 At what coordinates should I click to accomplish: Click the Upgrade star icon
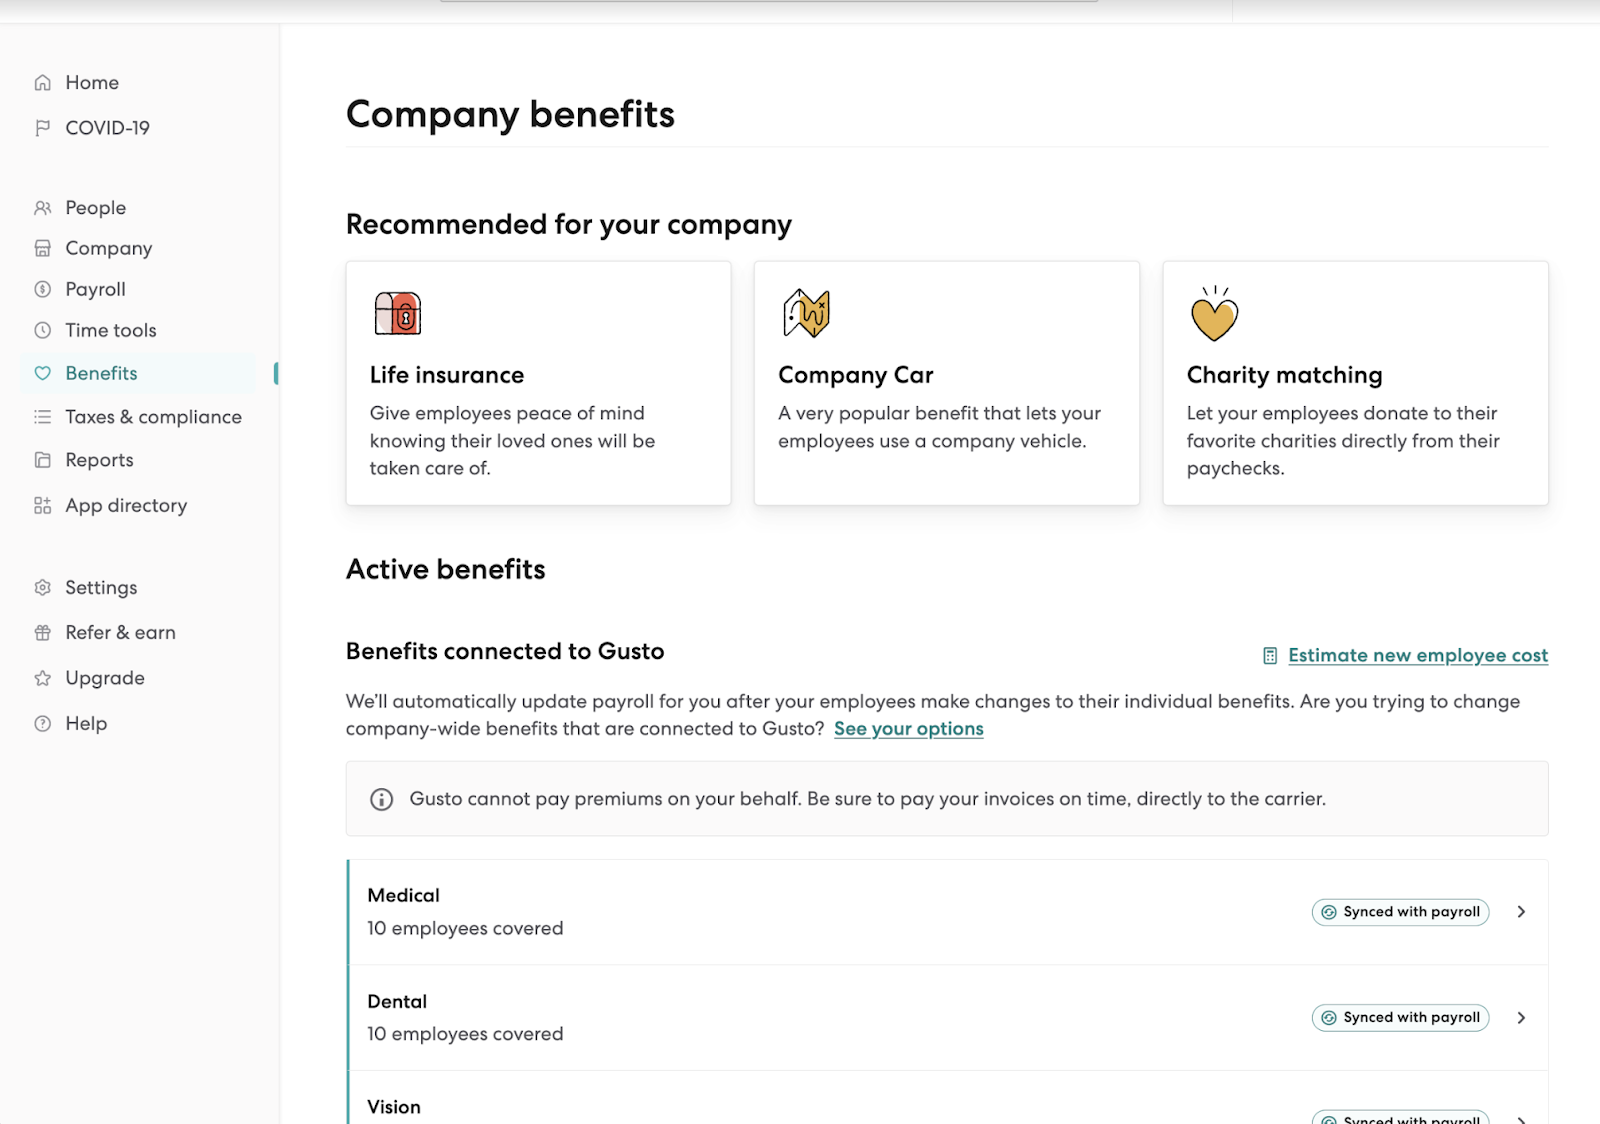point(42,678)
